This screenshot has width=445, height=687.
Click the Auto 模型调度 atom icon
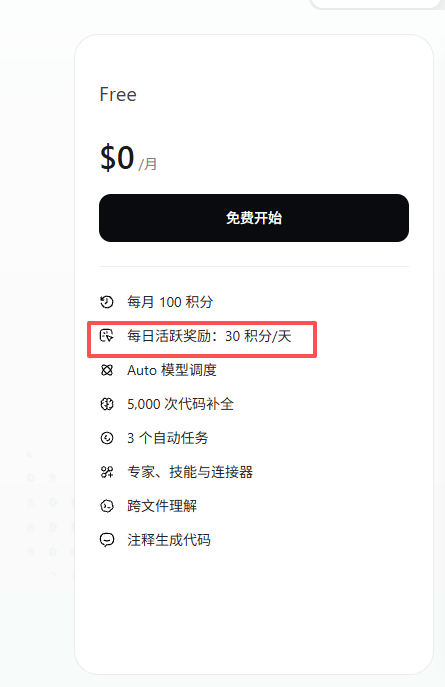point(106,370)
